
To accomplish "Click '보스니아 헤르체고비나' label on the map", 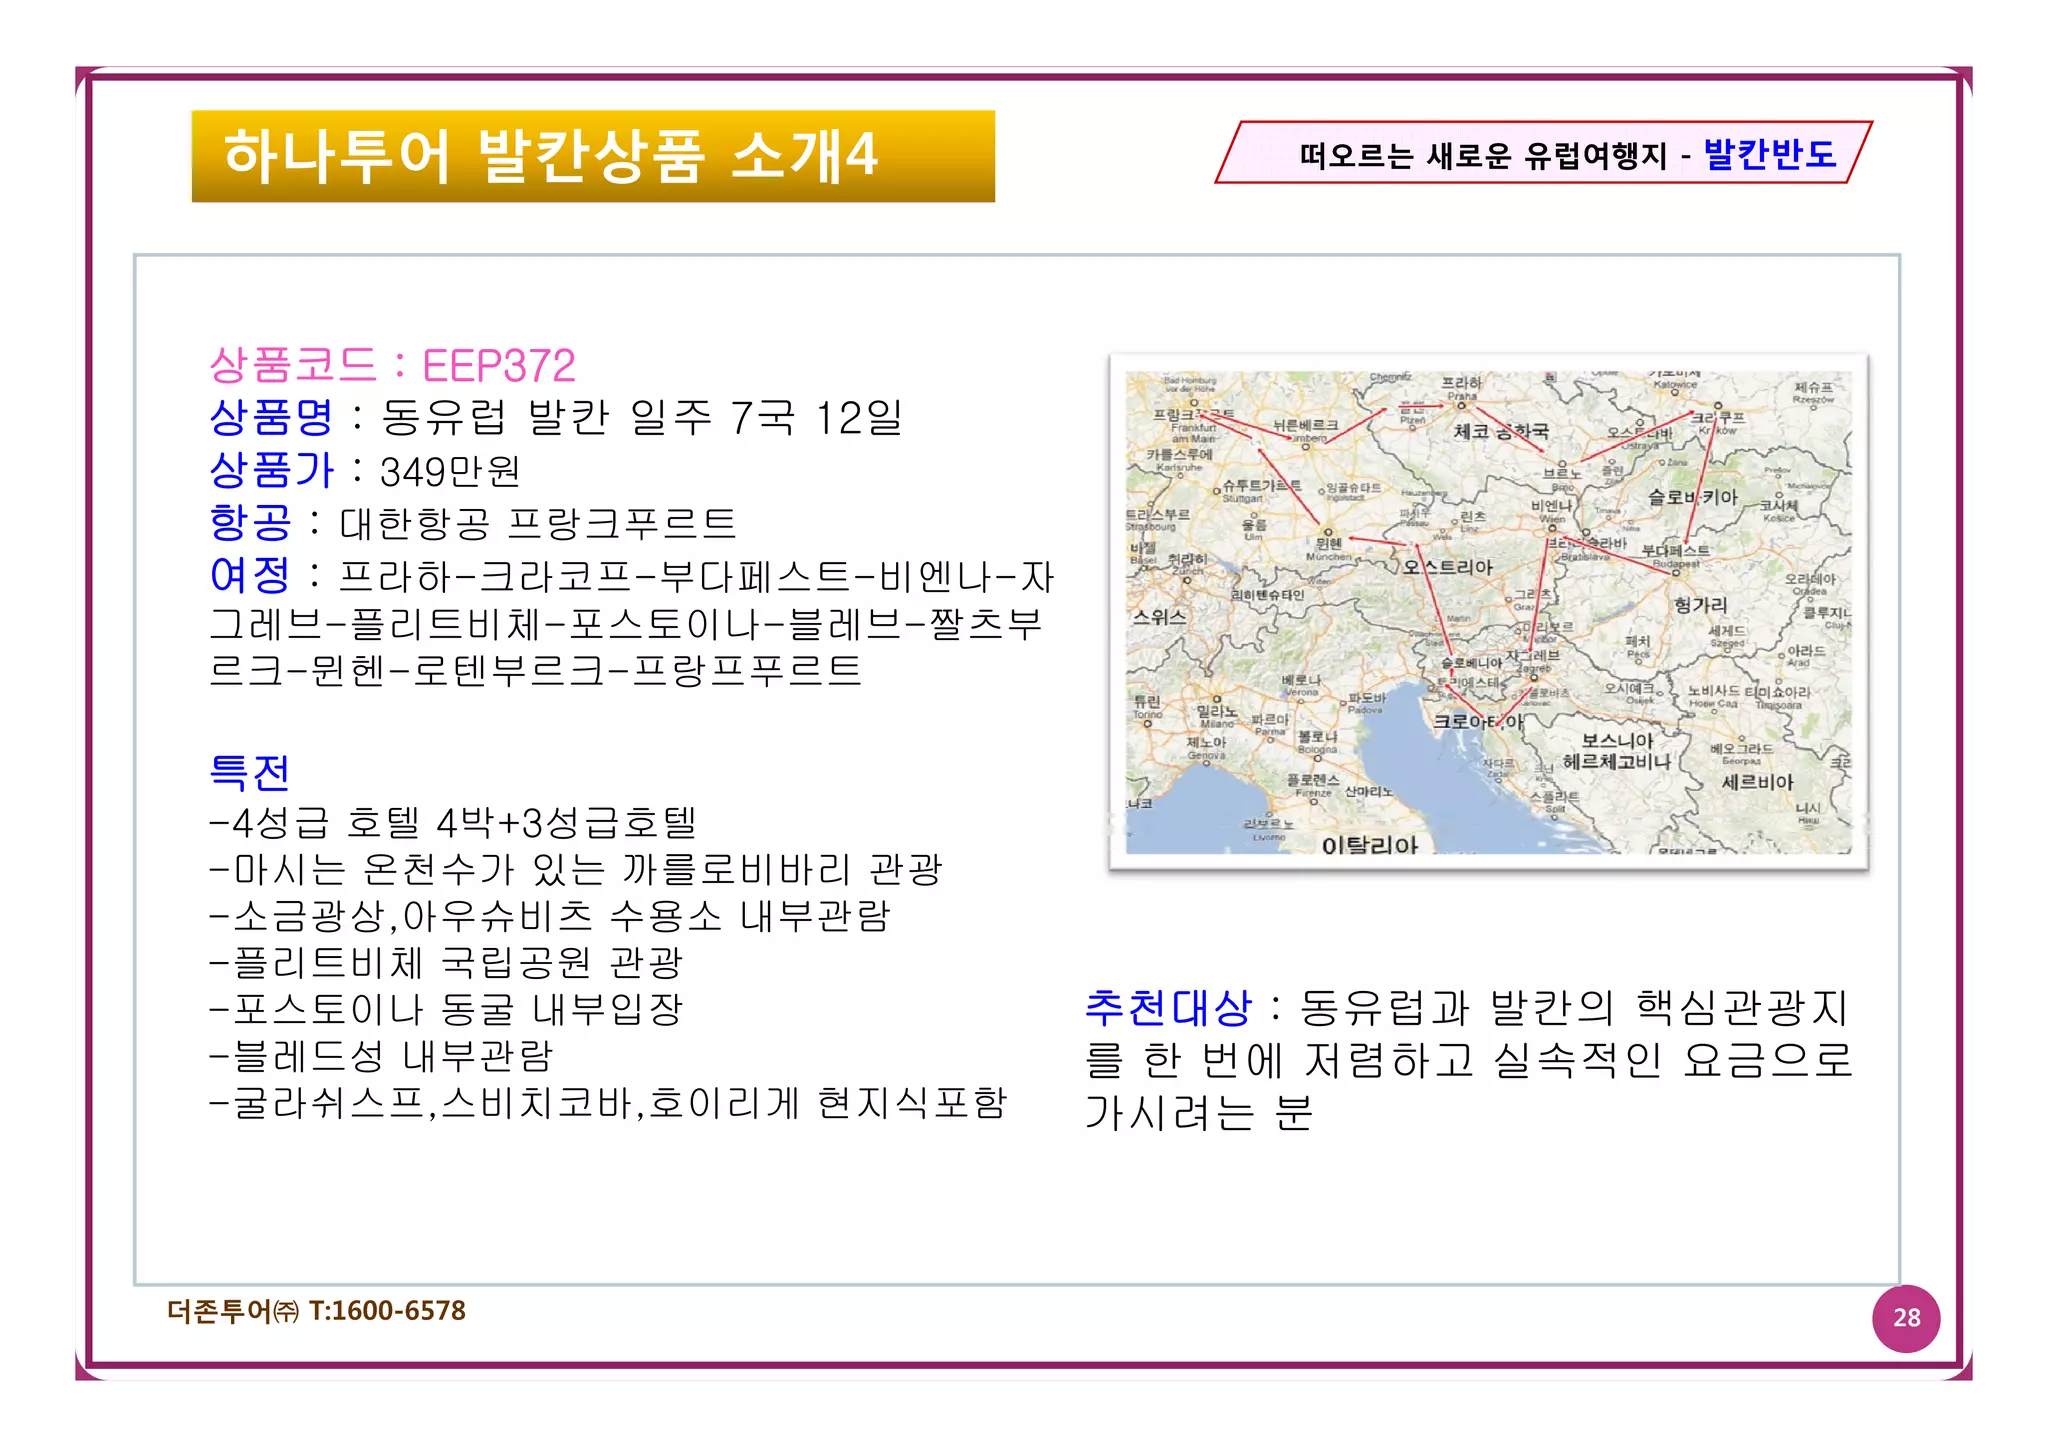I will pos(1617,751).
